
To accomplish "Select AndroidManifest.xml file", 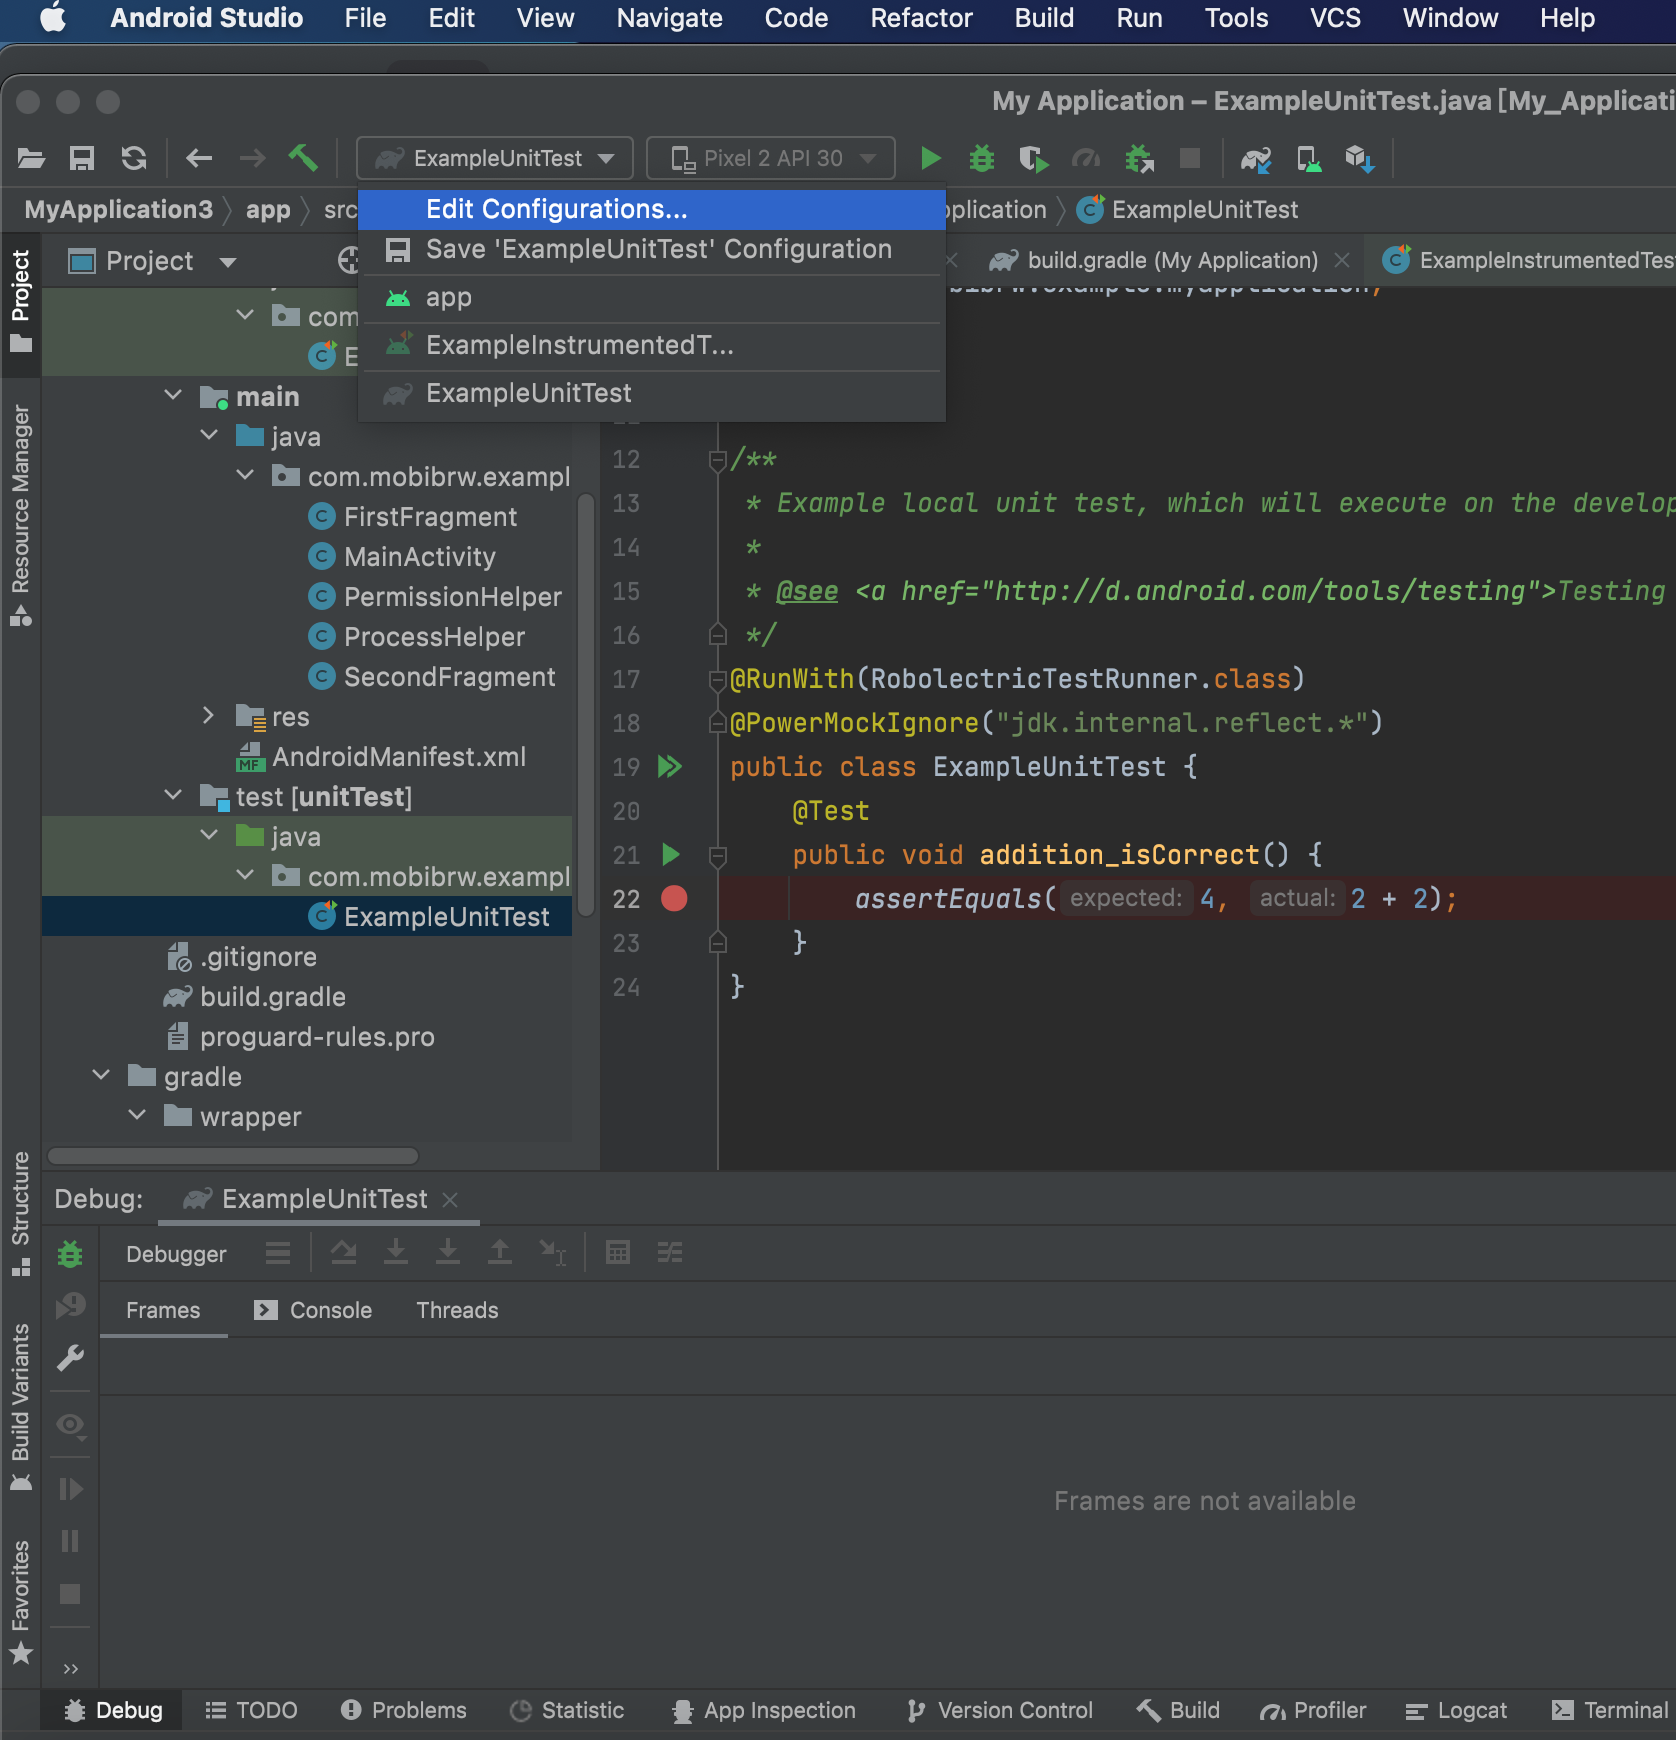I will [x=399, y=757].
